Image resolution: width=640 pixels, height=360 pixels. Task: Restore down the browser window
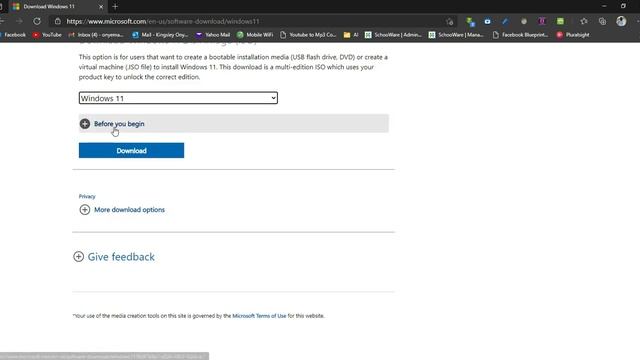pos(623,6)
